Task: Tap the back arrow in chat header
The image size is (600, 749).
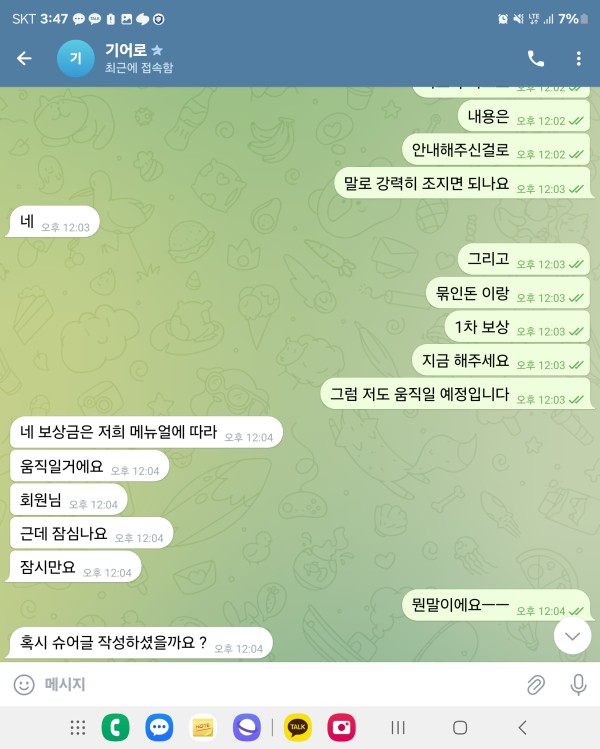Action: point(24,58)
